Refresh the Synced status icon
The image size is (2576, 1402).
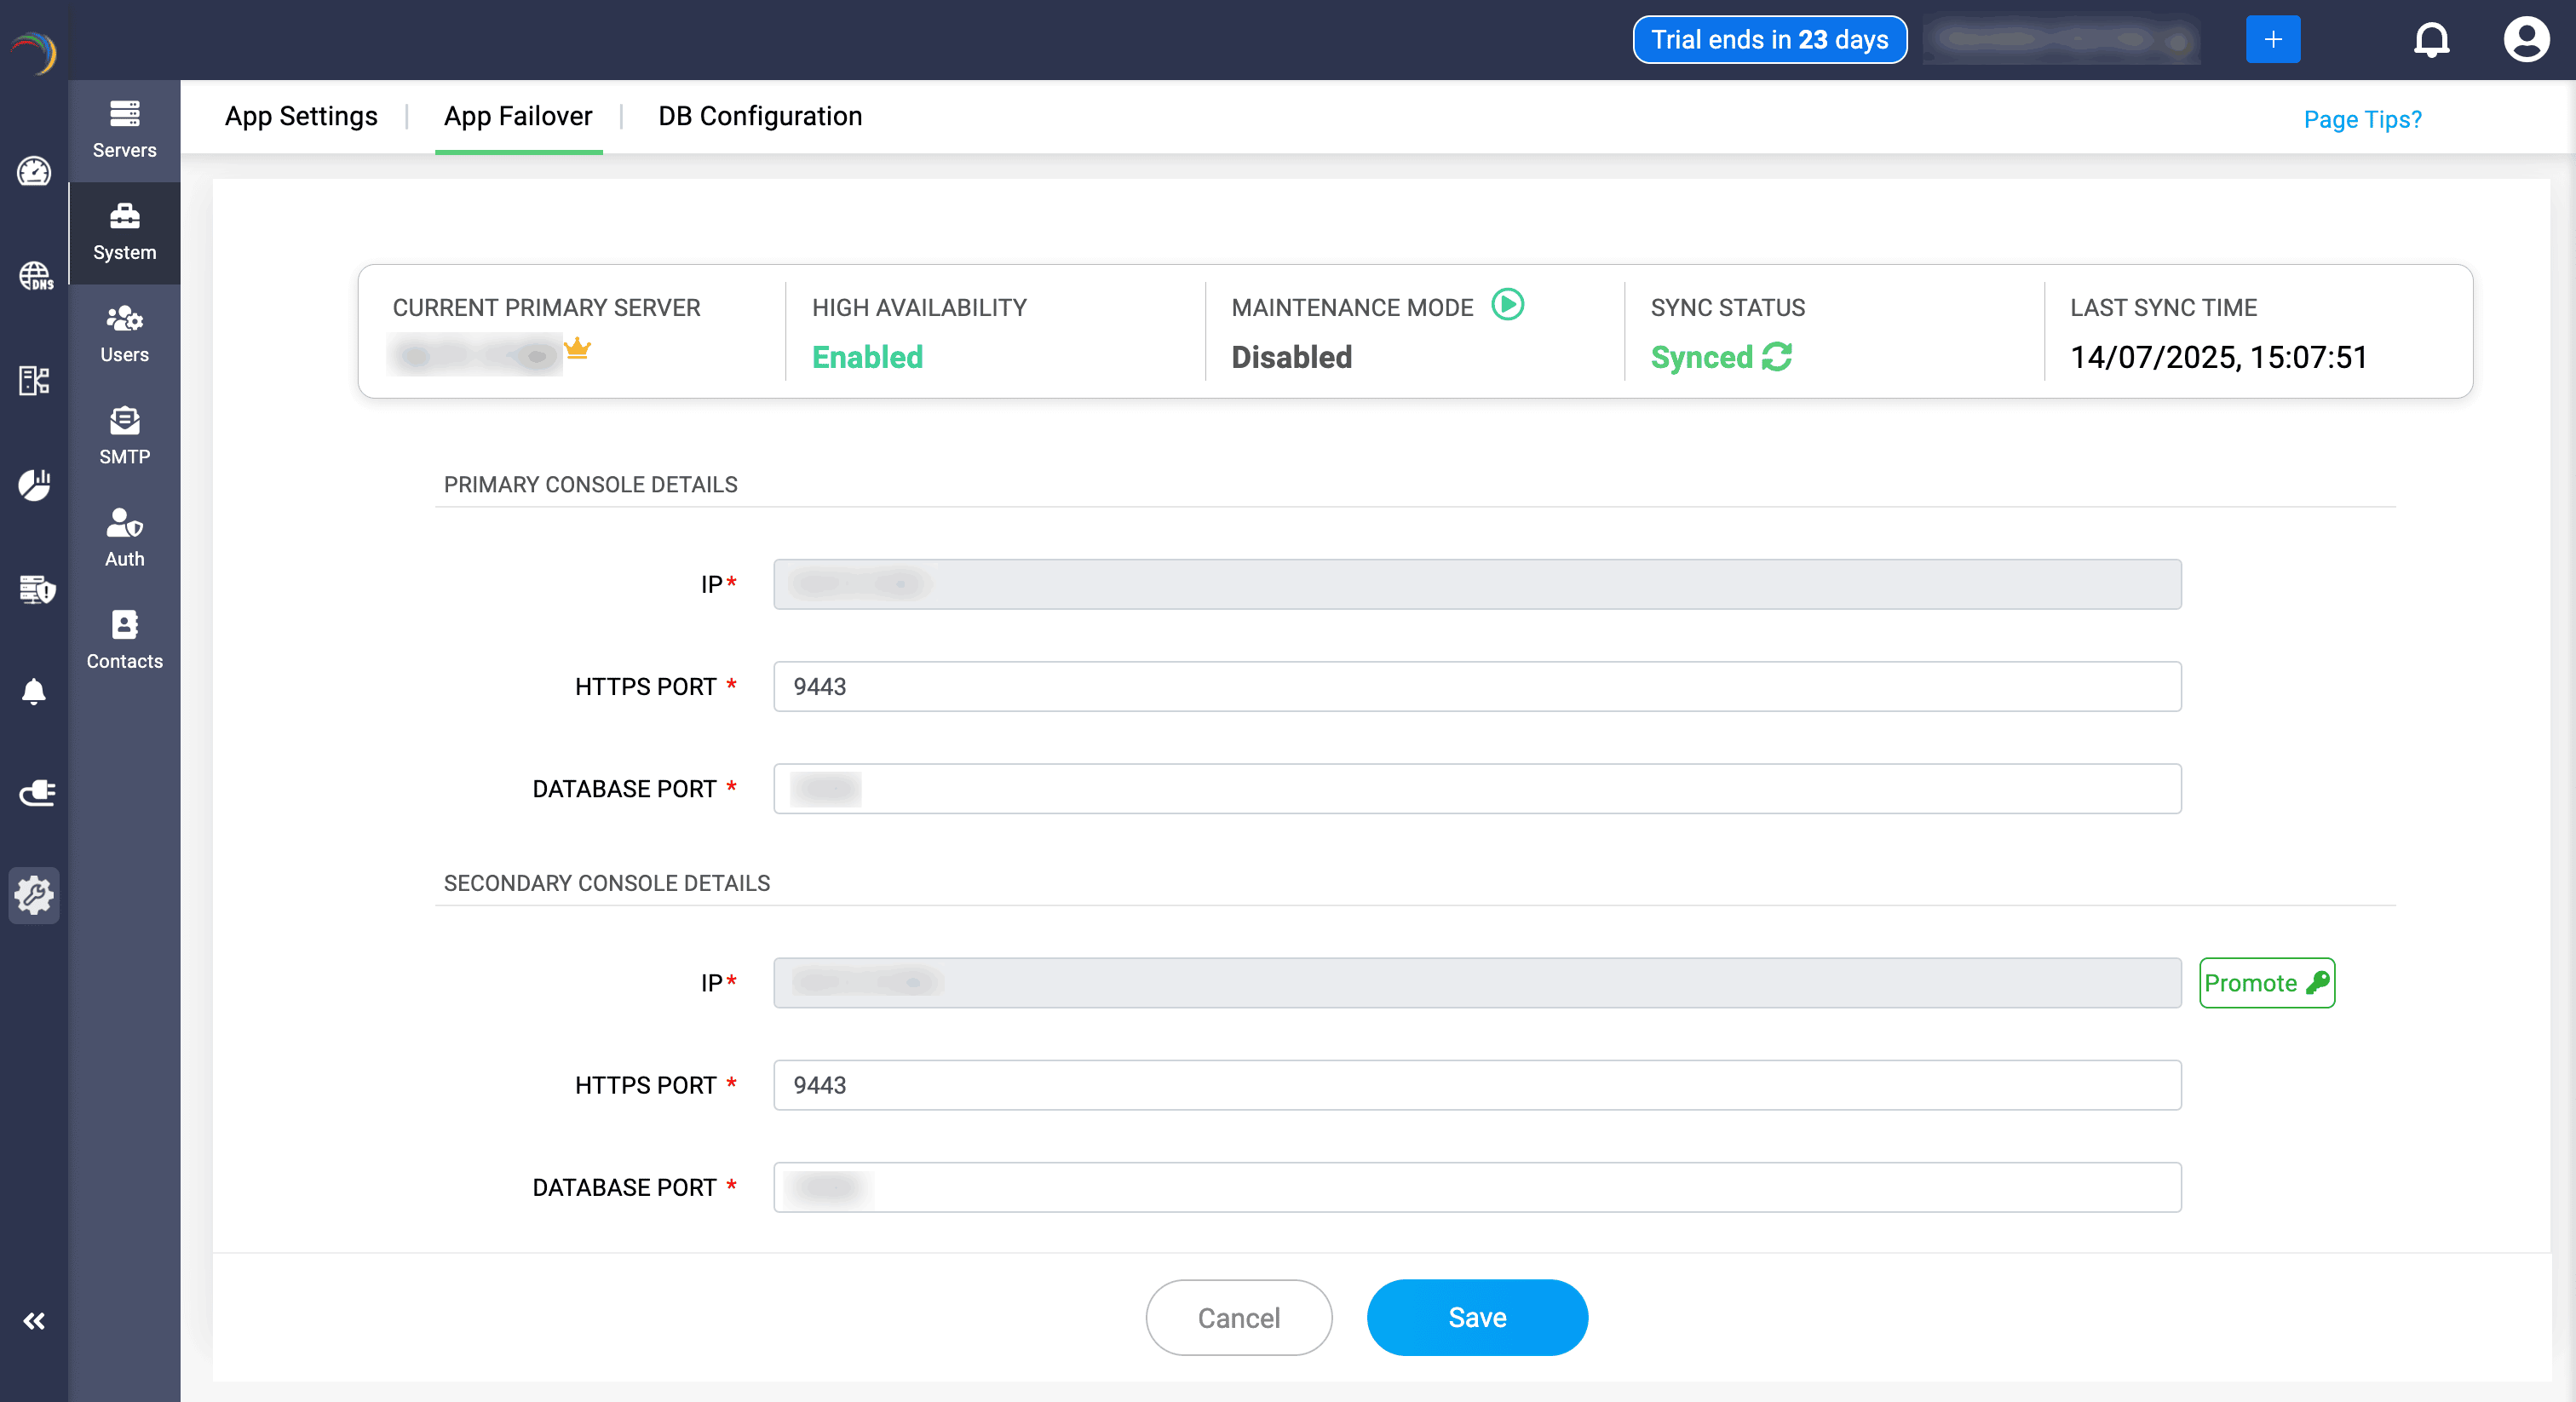[x=1777, y=357]
